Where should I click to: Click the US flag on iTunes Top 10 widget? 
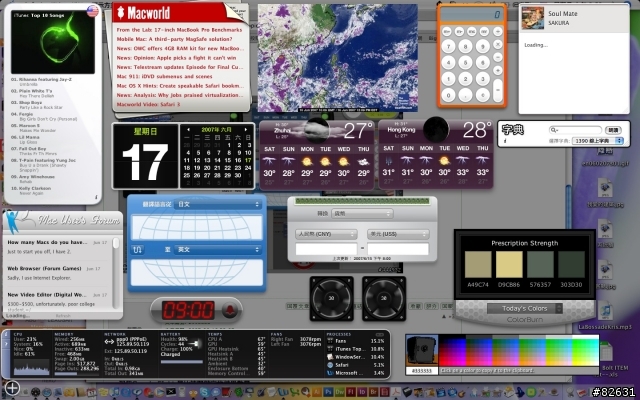[x=93, y=11]
